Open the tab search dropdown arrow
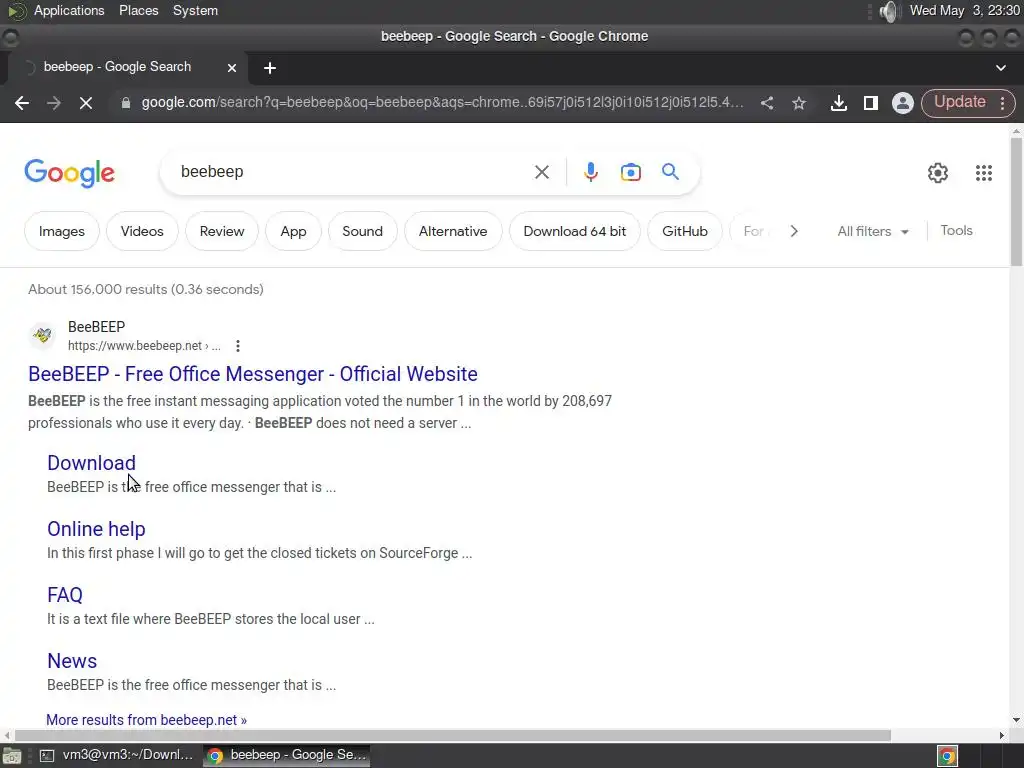Screen dimensions: 1024x768 point(1000,68)
